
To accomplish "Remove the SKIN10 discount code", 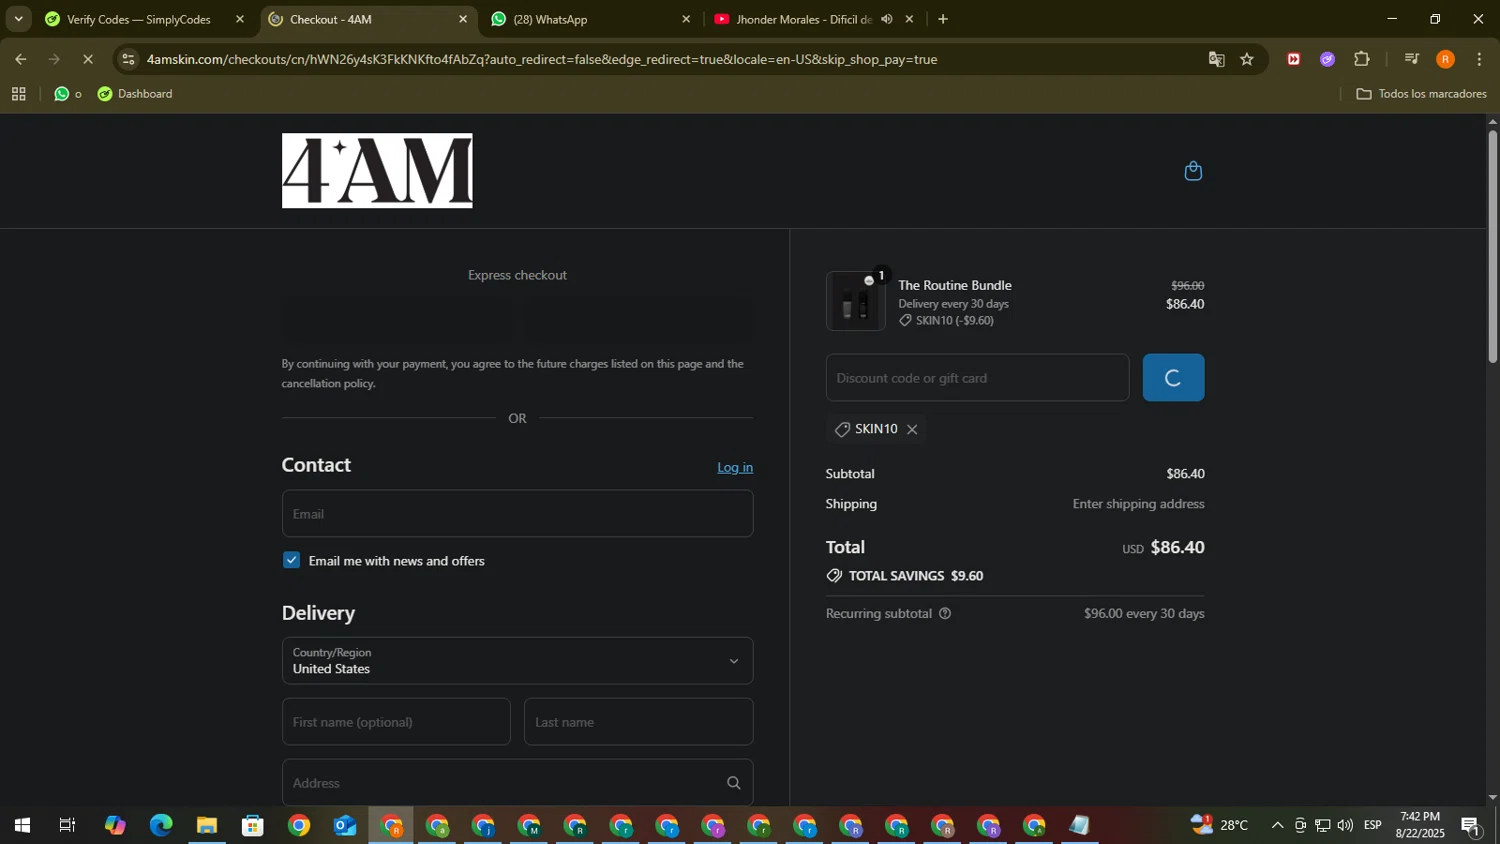I will 912,429.
